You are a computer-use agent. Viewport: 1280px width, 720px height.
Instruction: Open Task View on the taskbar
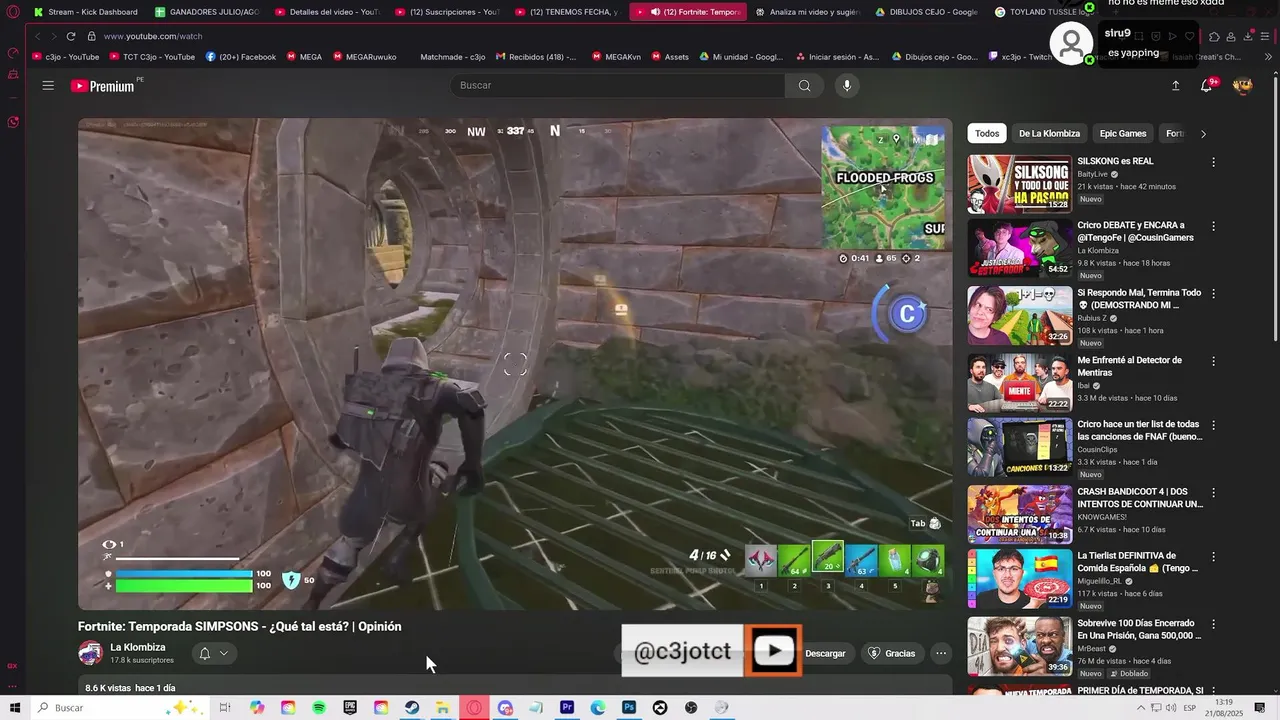pyautogui.click(x=225, y=708)
